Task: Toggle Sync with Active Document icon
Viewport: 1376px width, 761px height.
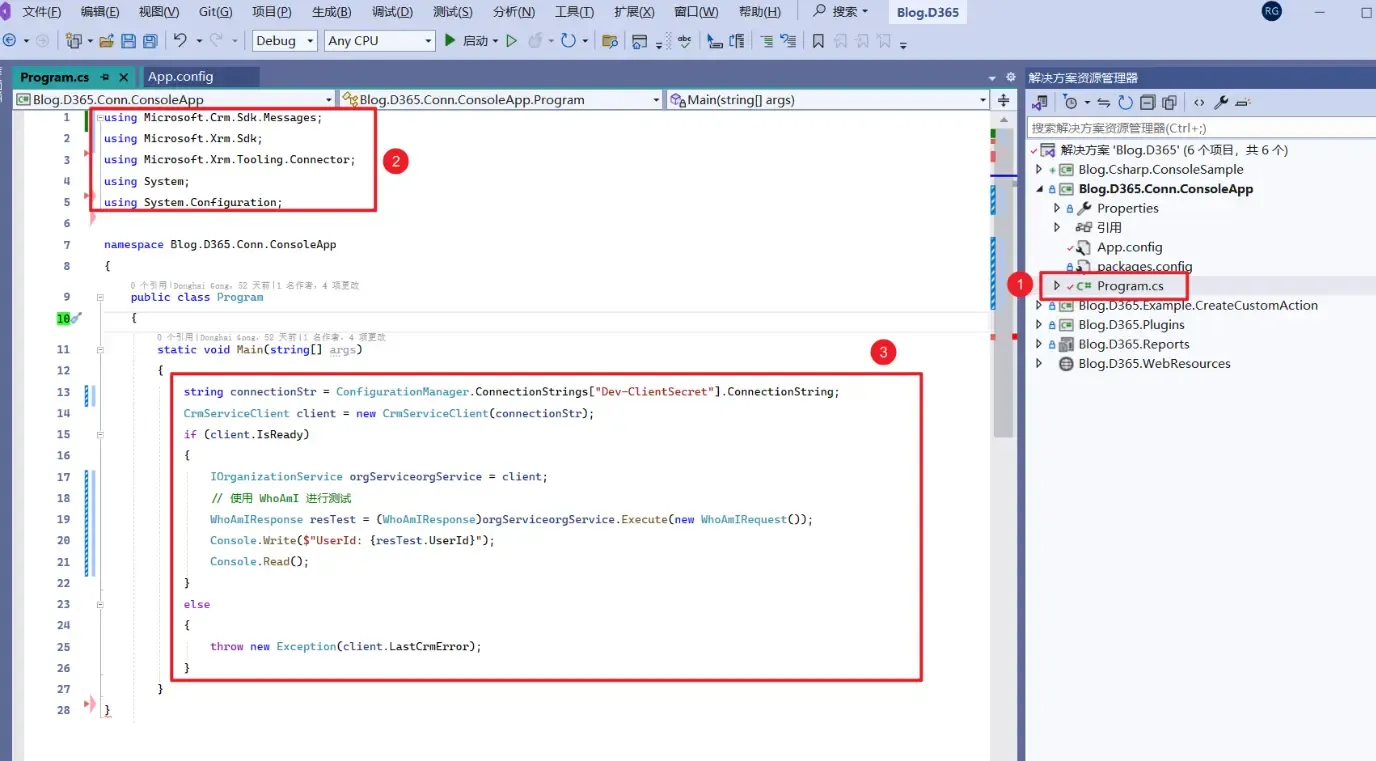Action: 1103,102
